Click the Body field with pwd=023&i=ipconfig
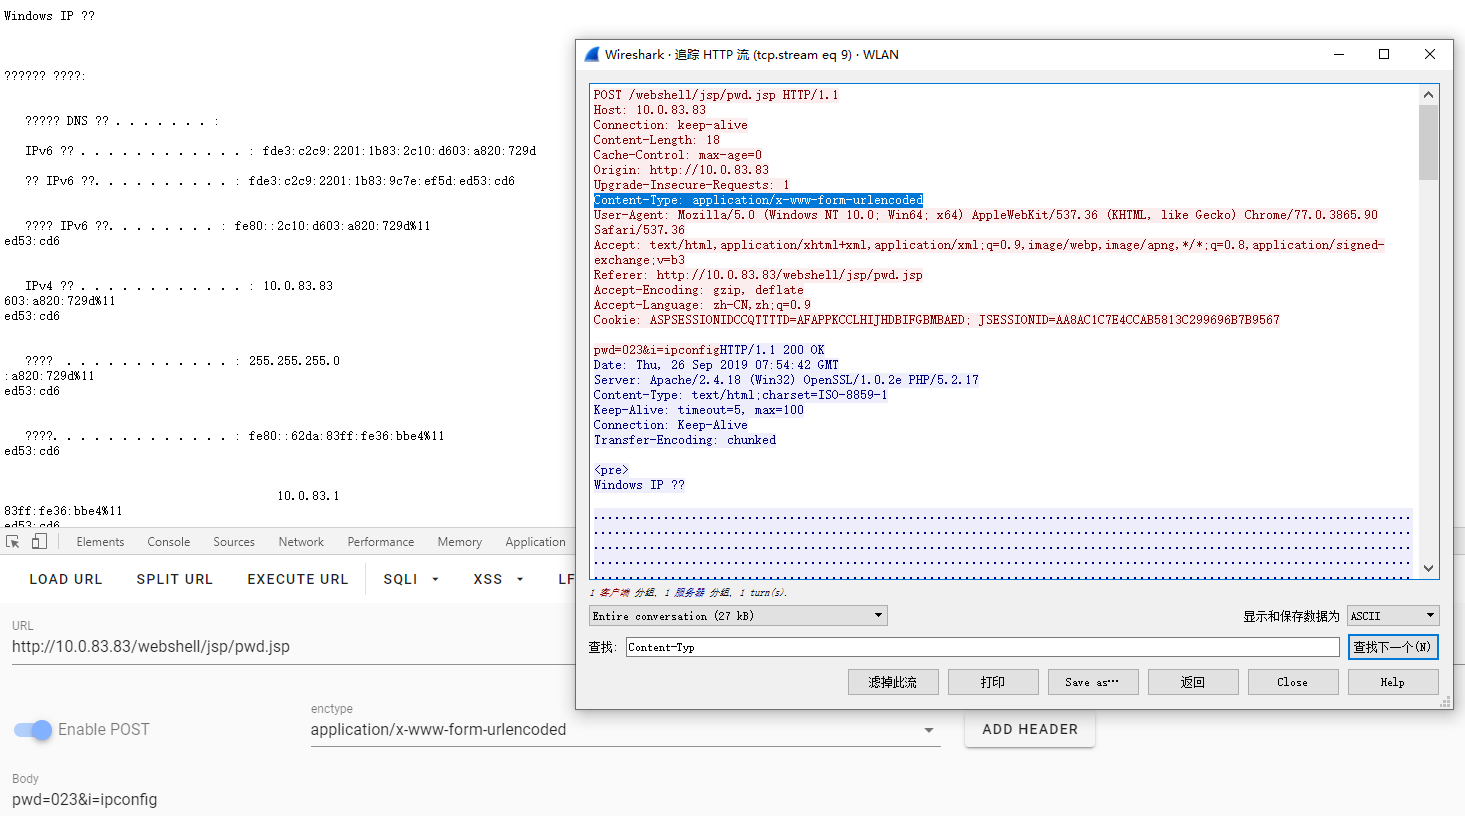The height and width of the screenshot is (816, 1465). pyautogui.click(x=84, y=799)
